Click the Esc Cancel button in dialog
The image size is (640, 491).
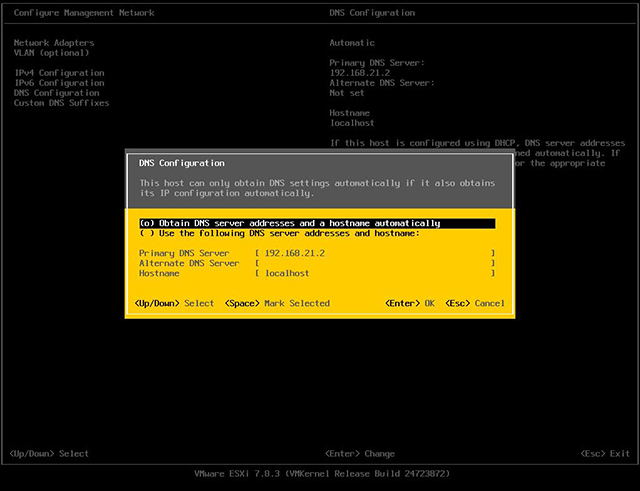point(475,304)
